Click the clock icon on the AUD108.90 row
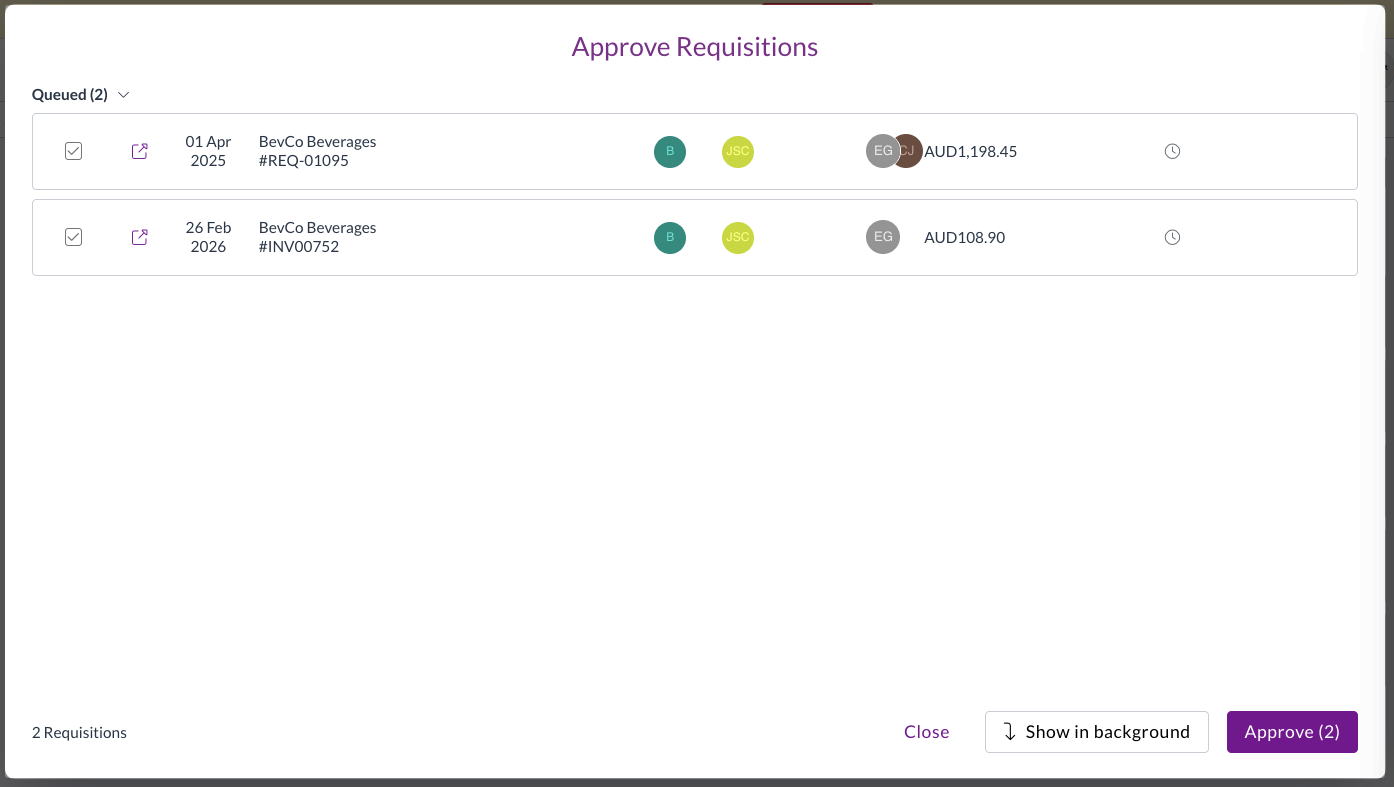 click(1173, 237)
